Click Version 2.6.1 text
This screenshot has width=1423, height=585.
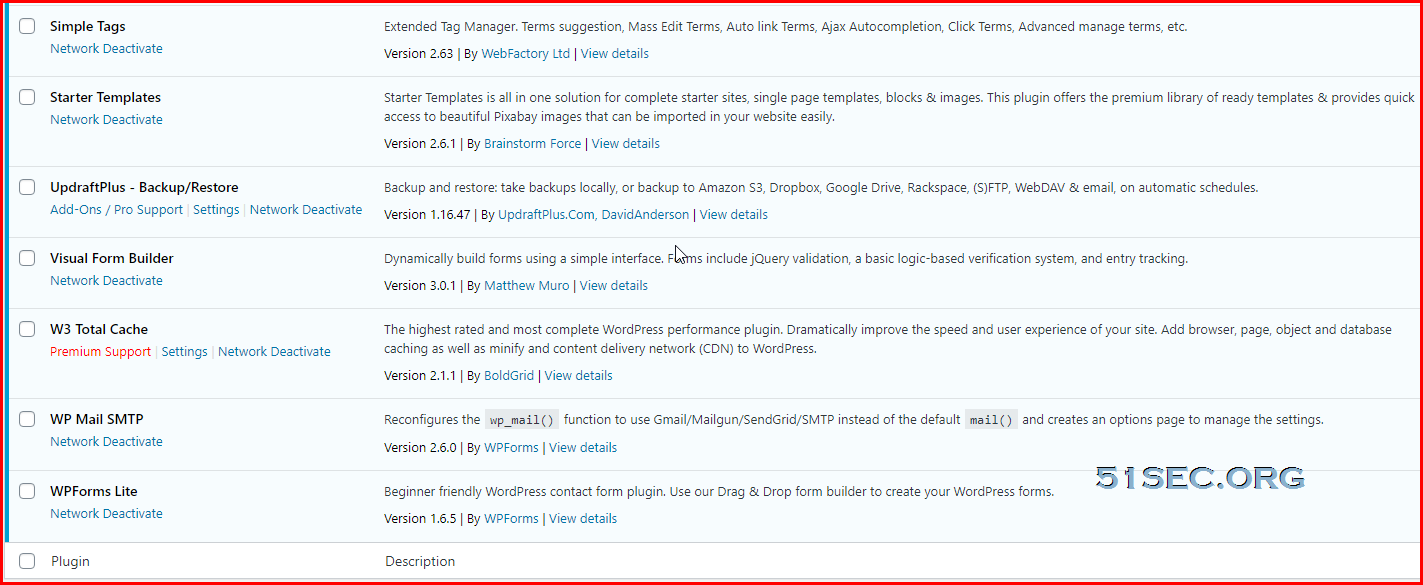[420, 143]
